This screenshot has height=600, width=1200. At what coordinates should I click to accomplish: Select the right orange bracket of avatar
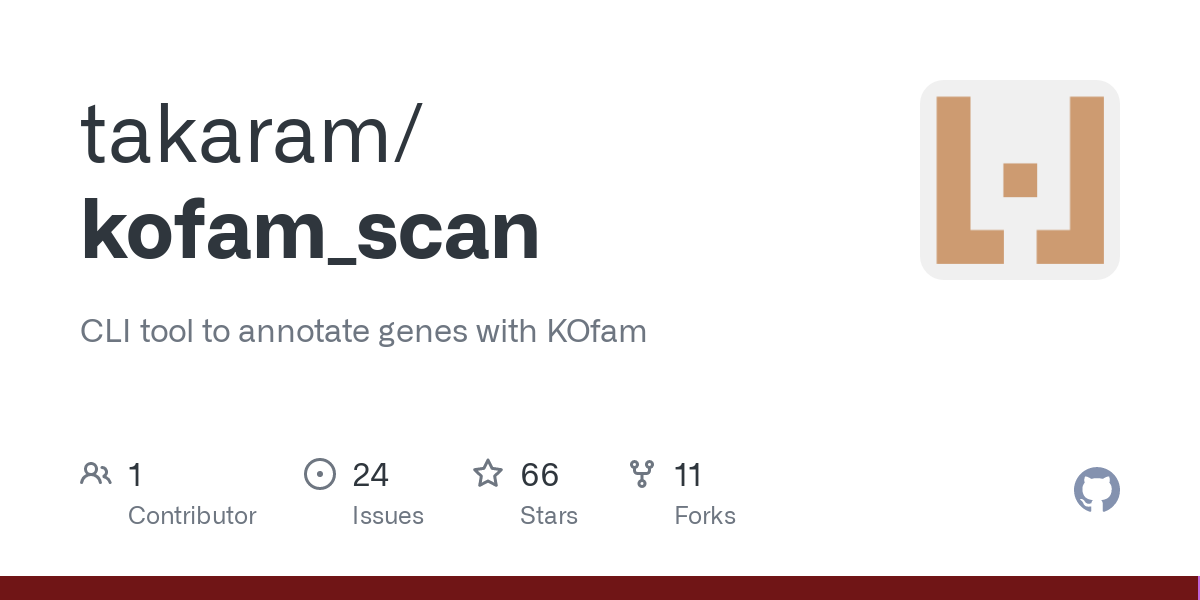coord(1070,180)
